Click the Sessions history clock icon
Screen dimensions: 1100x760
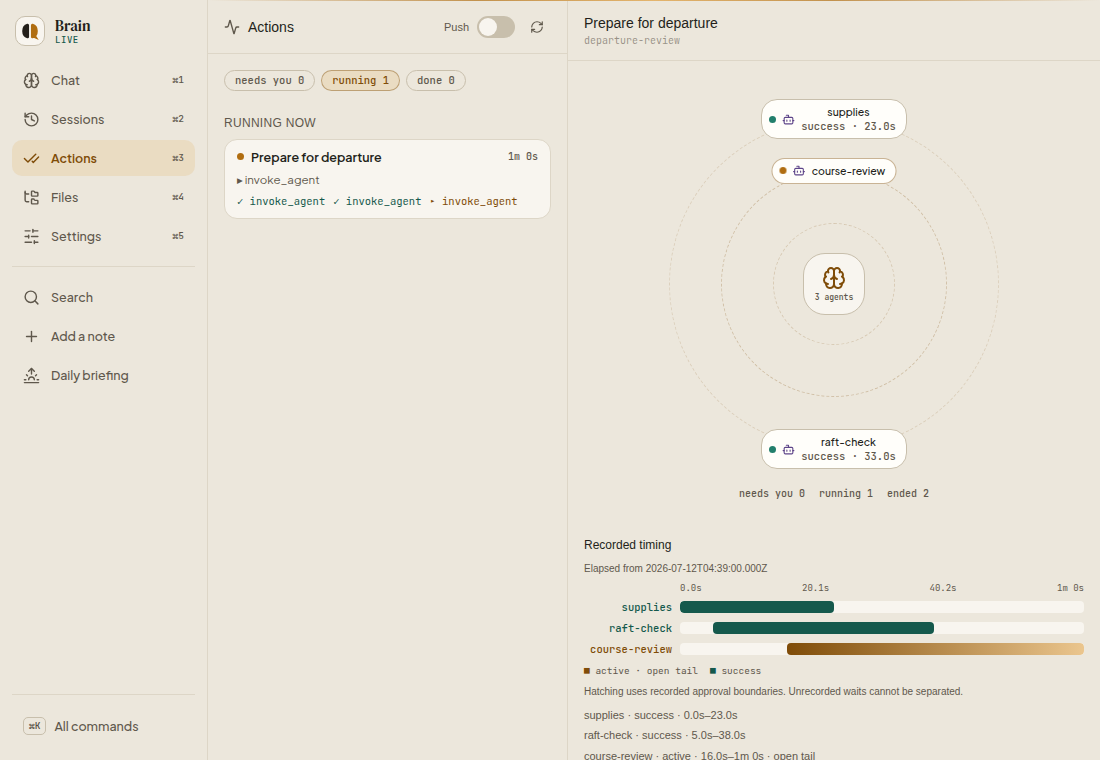point(32,119)
